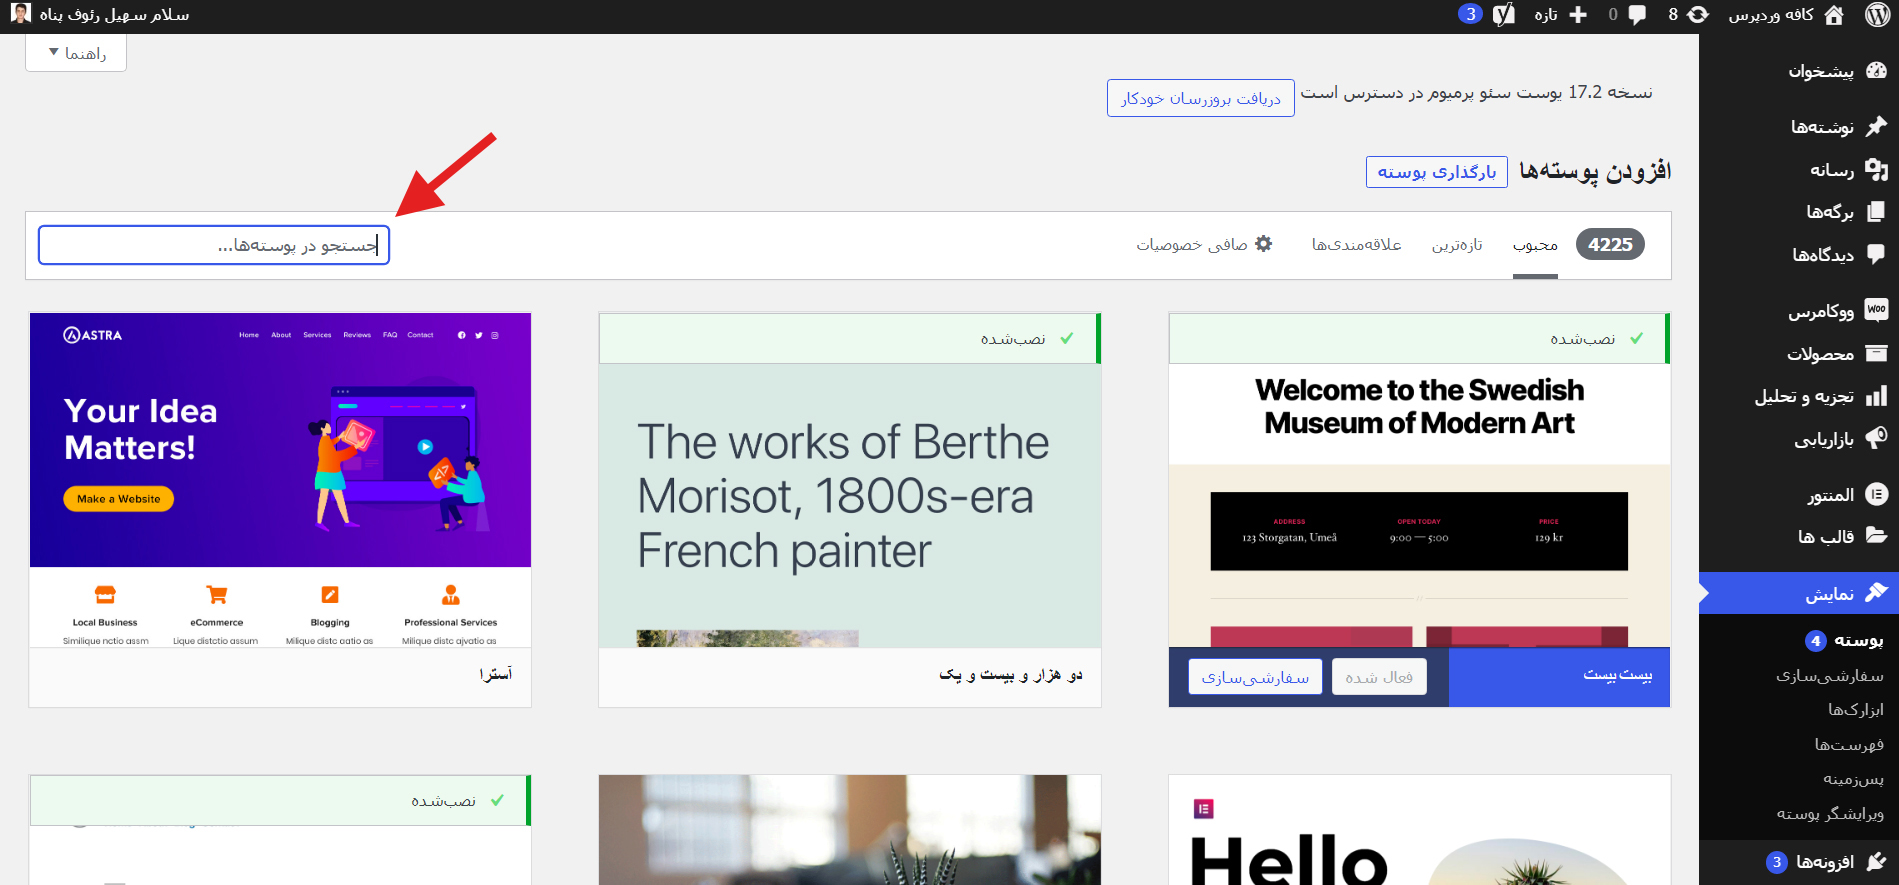Open Widgets (ابزارک‌ها) submenu item
1899x885 pixels.
pyautogui.click(x=1855, y=709)
